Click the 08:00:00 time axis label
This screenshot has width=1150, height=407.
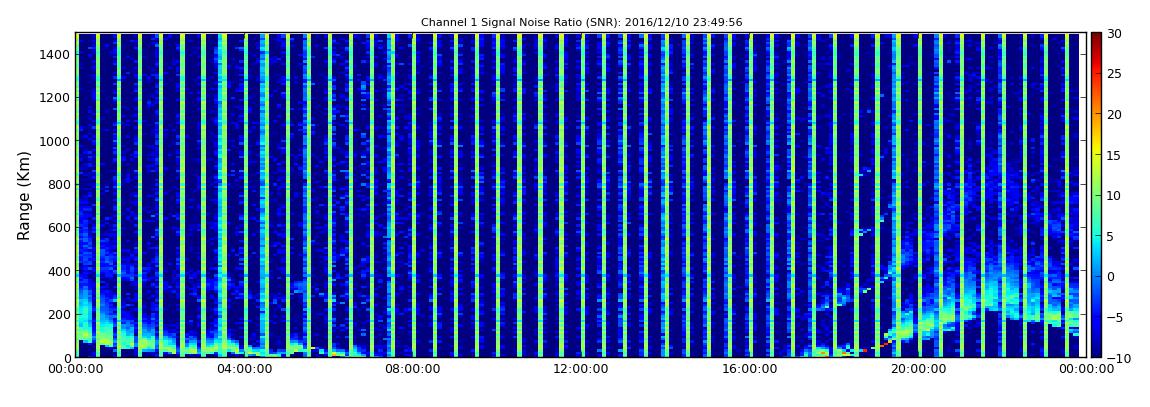click(412, 369)
